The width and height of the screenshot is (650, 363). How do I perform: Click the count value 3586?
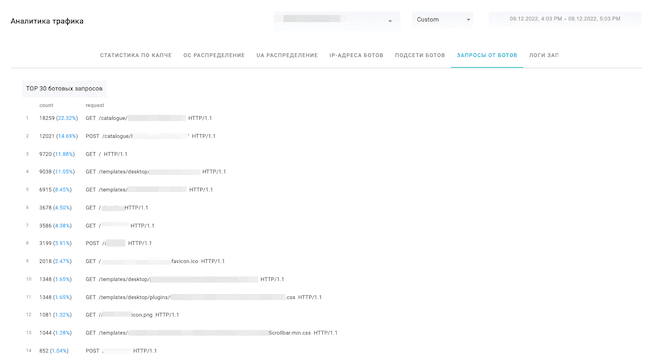[46, 226]
